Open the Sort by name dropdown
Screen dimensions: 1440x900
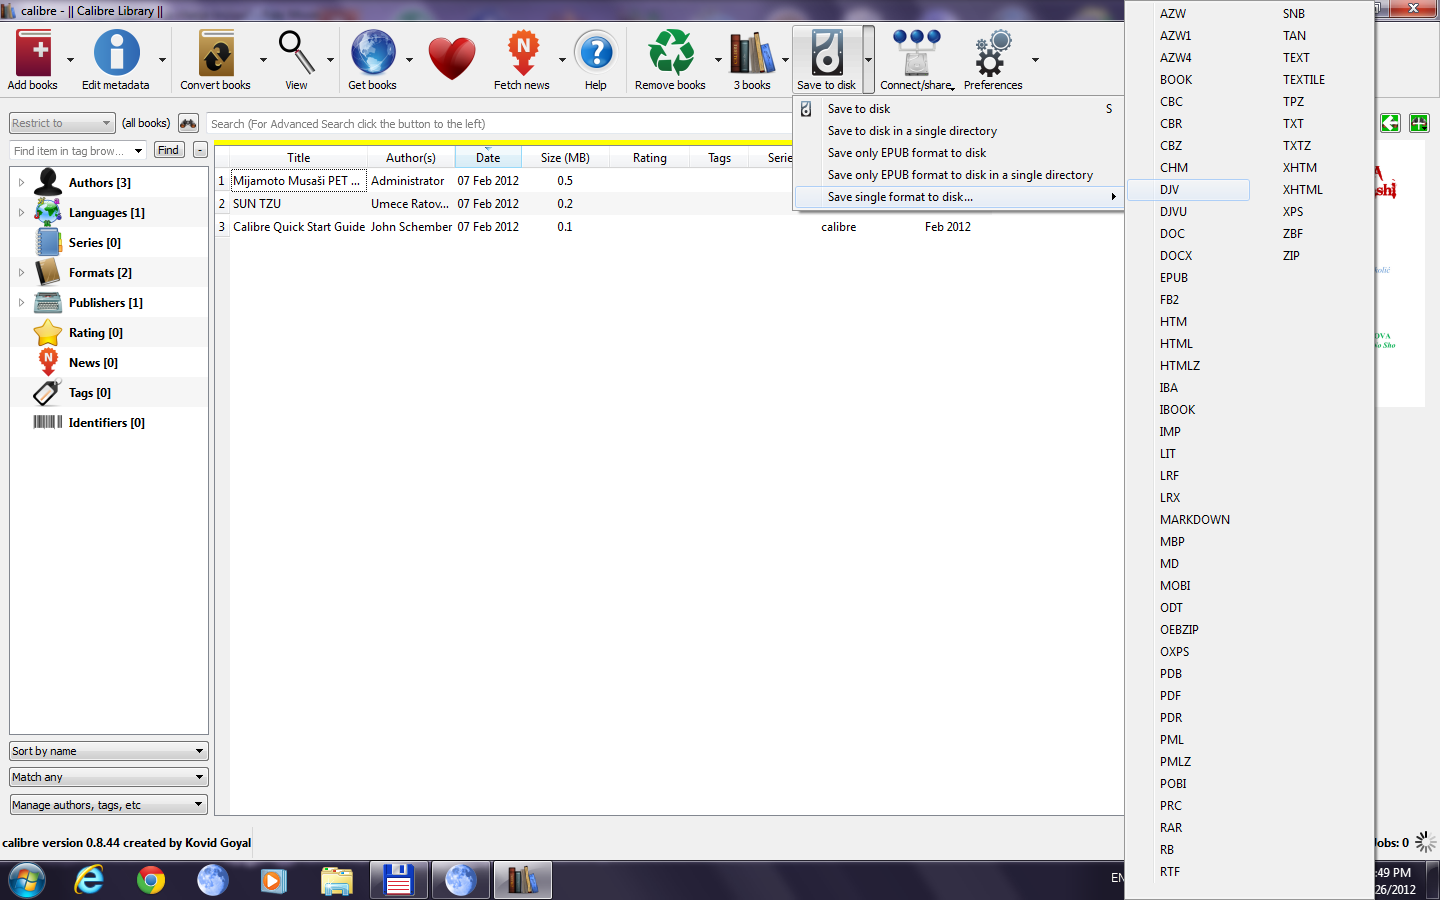(109, 751)
